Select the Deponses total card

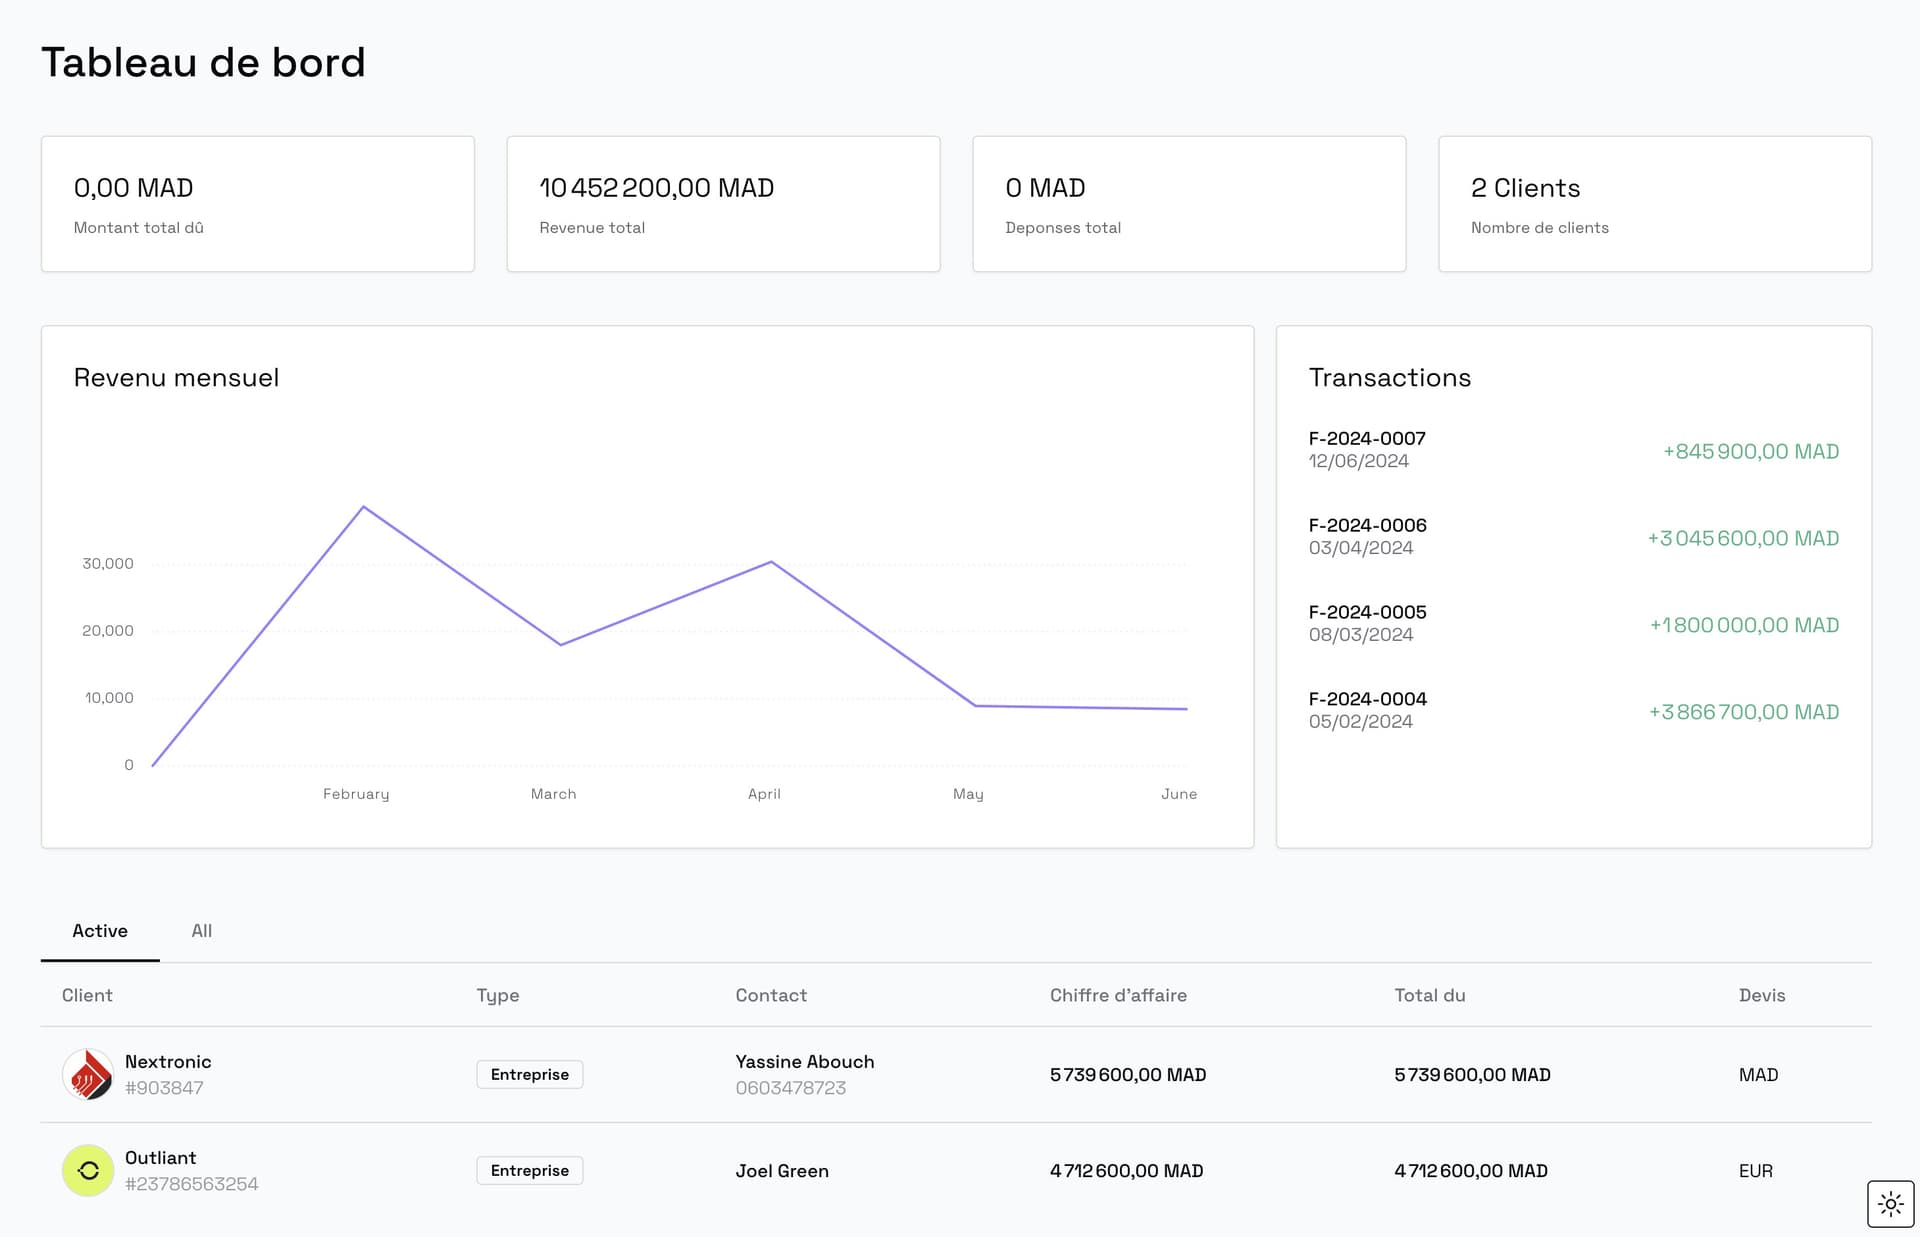1190,204
